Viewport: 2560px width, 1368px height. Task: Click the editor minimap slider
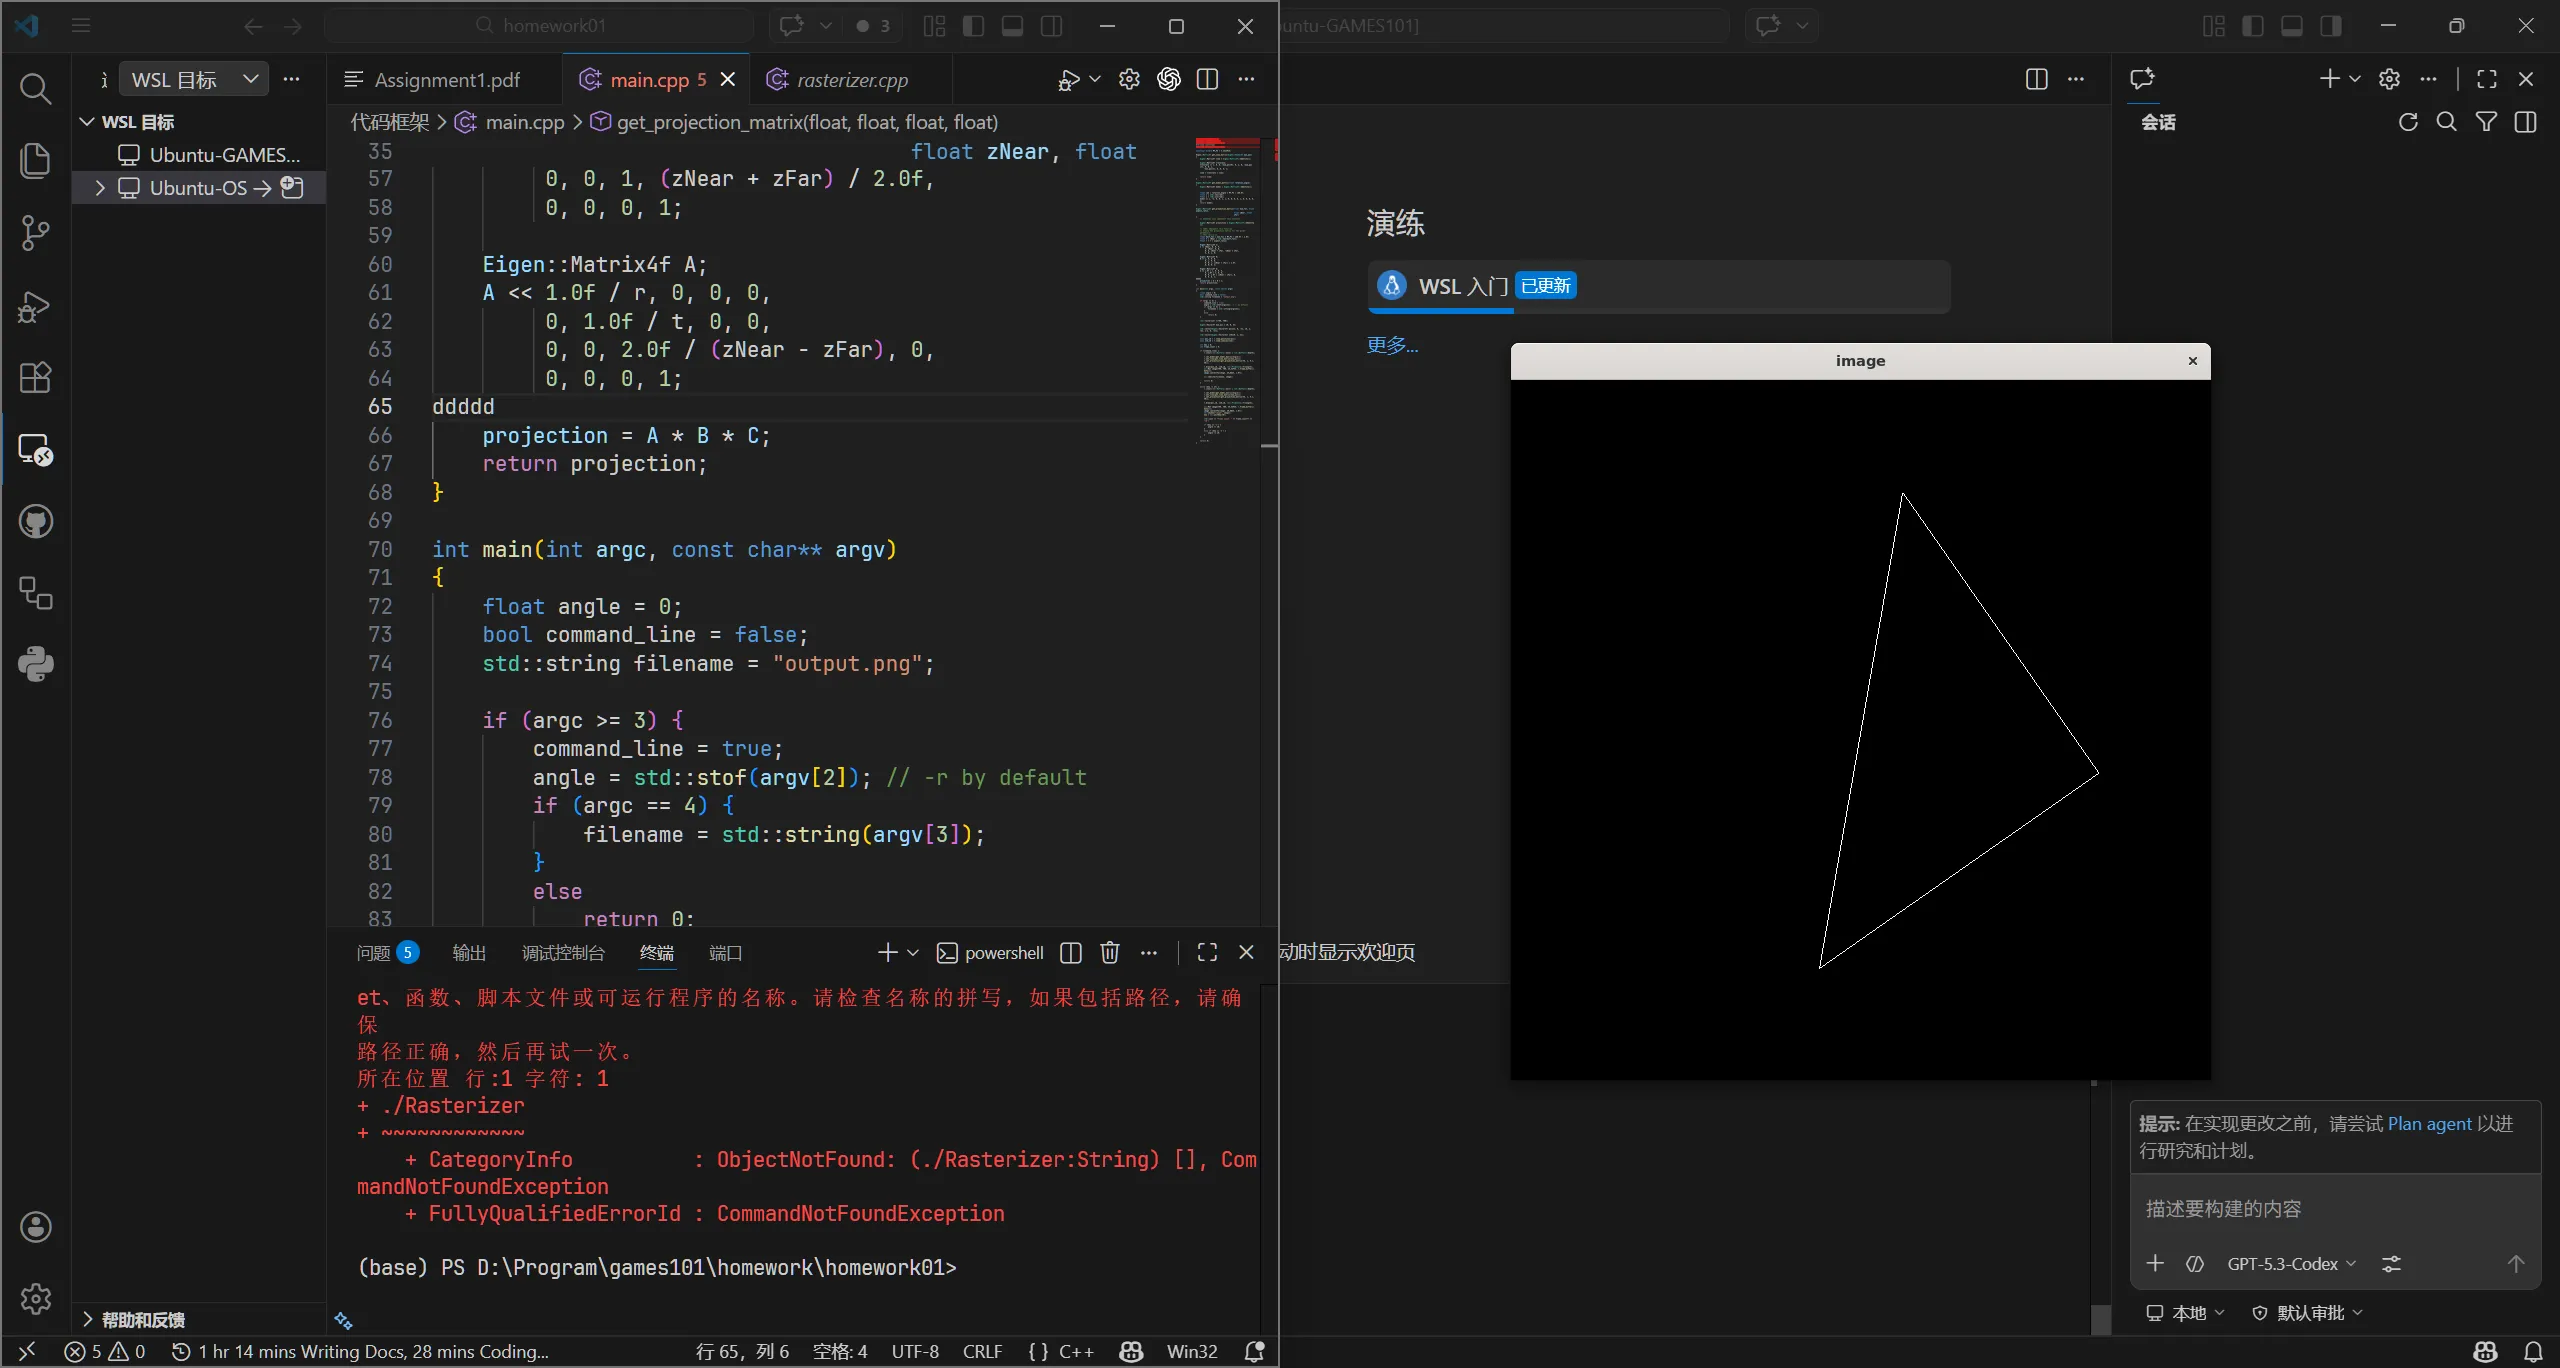tap(1227, 290)
